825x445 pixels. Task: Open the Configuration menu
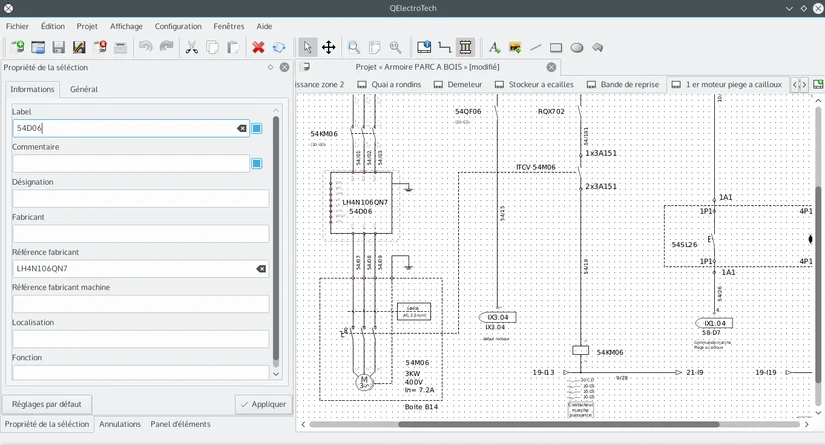pyautogui.click(x=178, y=26)
